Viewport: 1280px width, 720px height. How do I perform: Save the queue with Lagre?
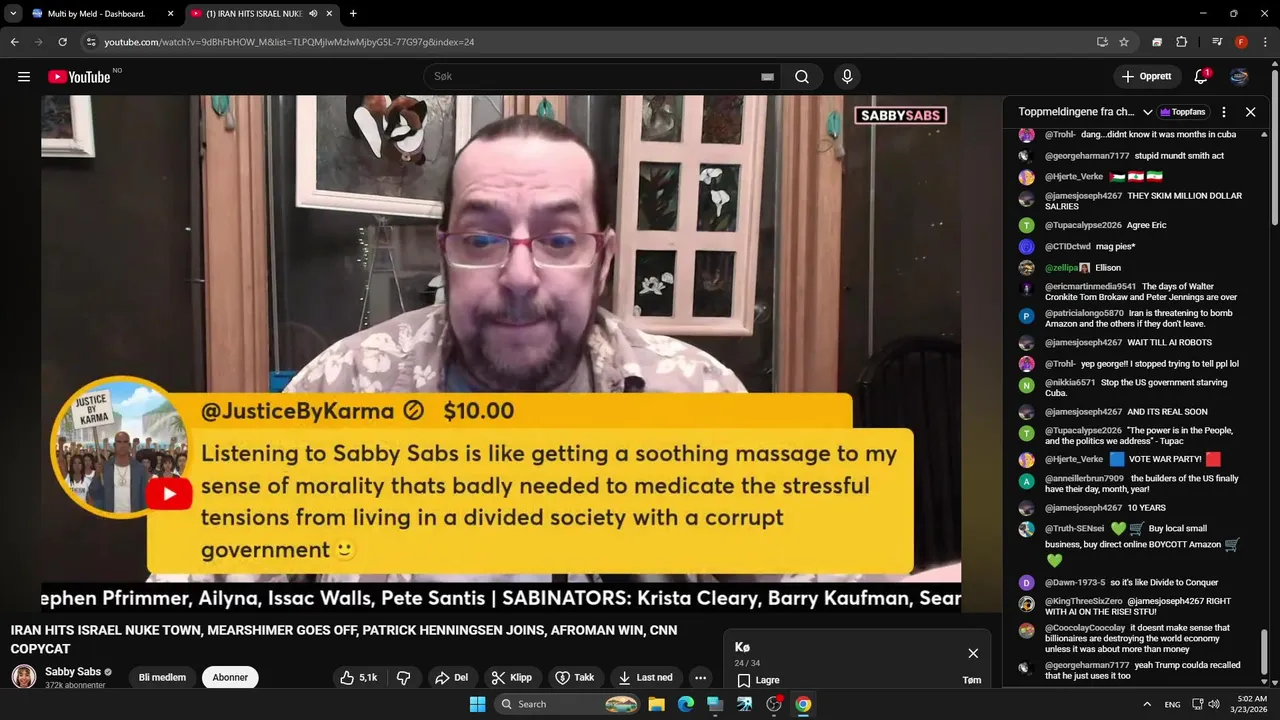(758, 680)
